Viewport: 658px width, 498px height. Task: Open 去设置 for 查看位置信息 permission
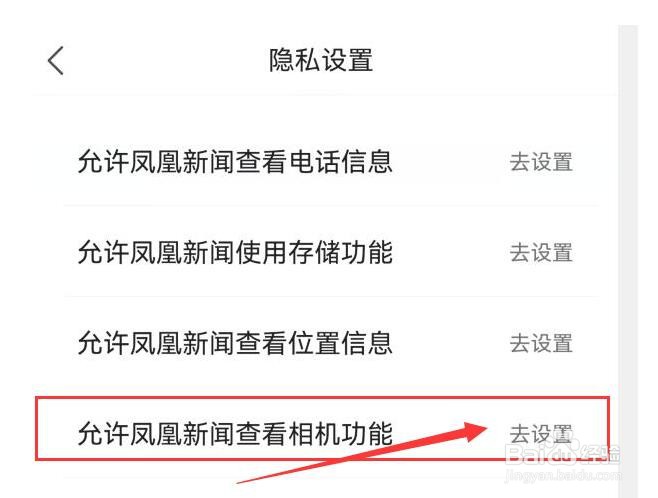pyautogui.click(x=541, y=344)
